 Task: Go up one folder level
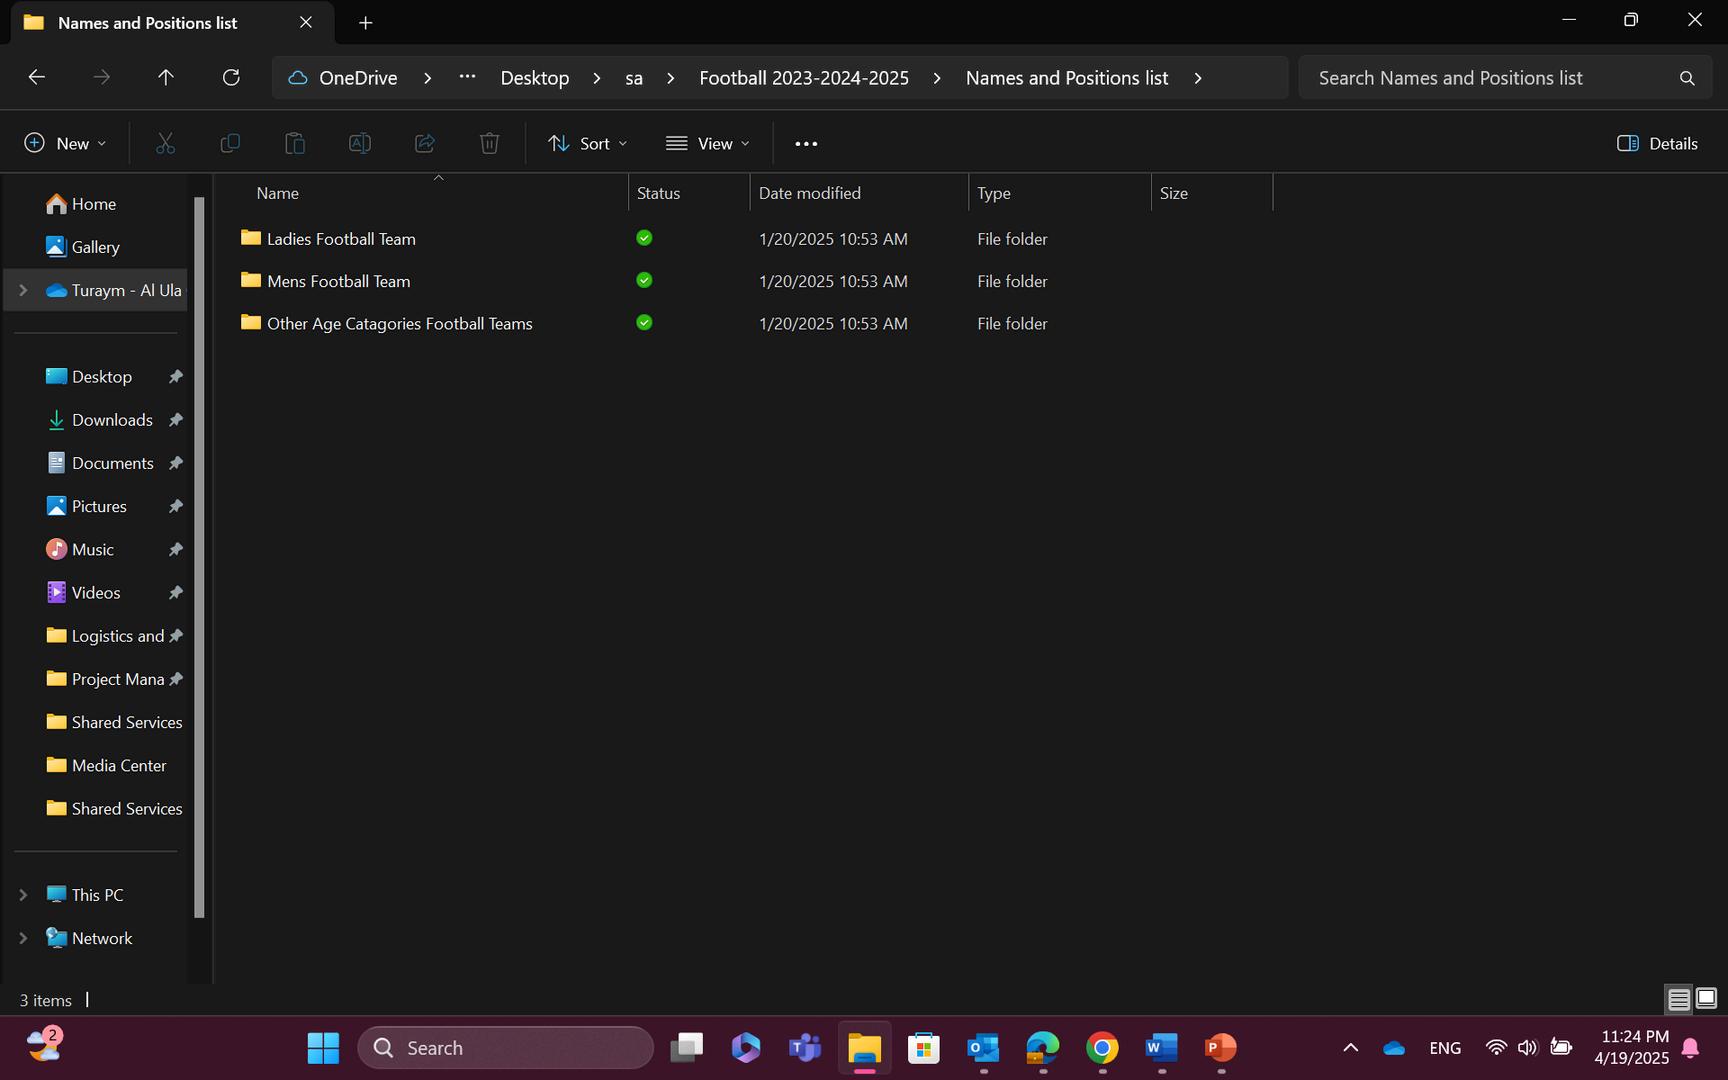166,78
